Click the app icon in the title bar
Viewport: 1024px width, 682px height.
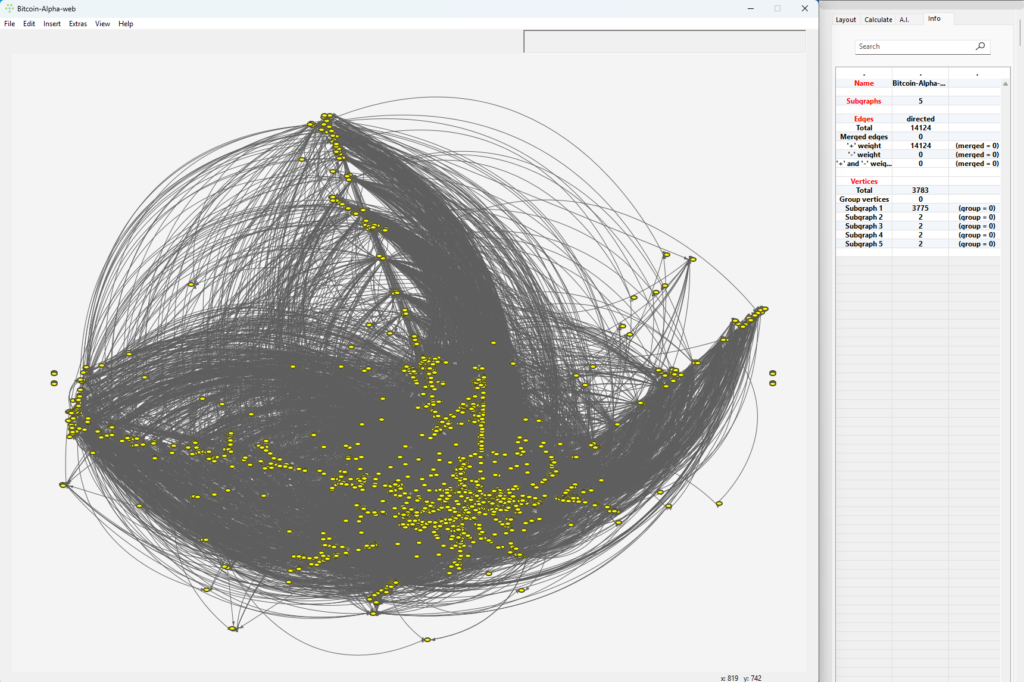(x=9, y=8)
